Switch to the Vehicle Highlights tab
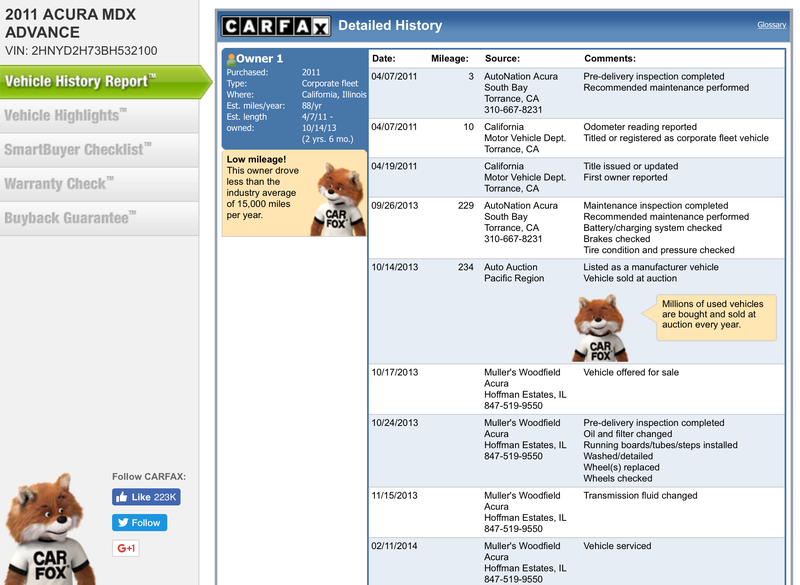This screenshot has height=585, width=800. click(x=99, y=116)
